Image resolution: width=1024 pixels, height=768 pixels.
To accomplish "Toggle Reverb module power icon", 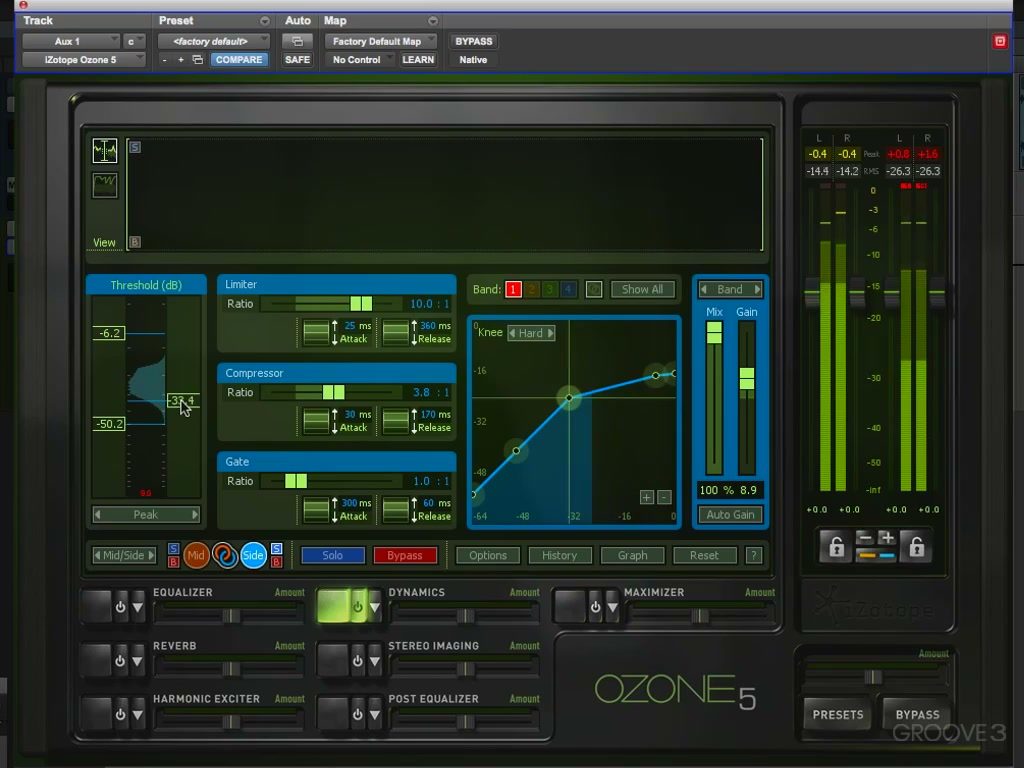I will [x=120, y=660].
